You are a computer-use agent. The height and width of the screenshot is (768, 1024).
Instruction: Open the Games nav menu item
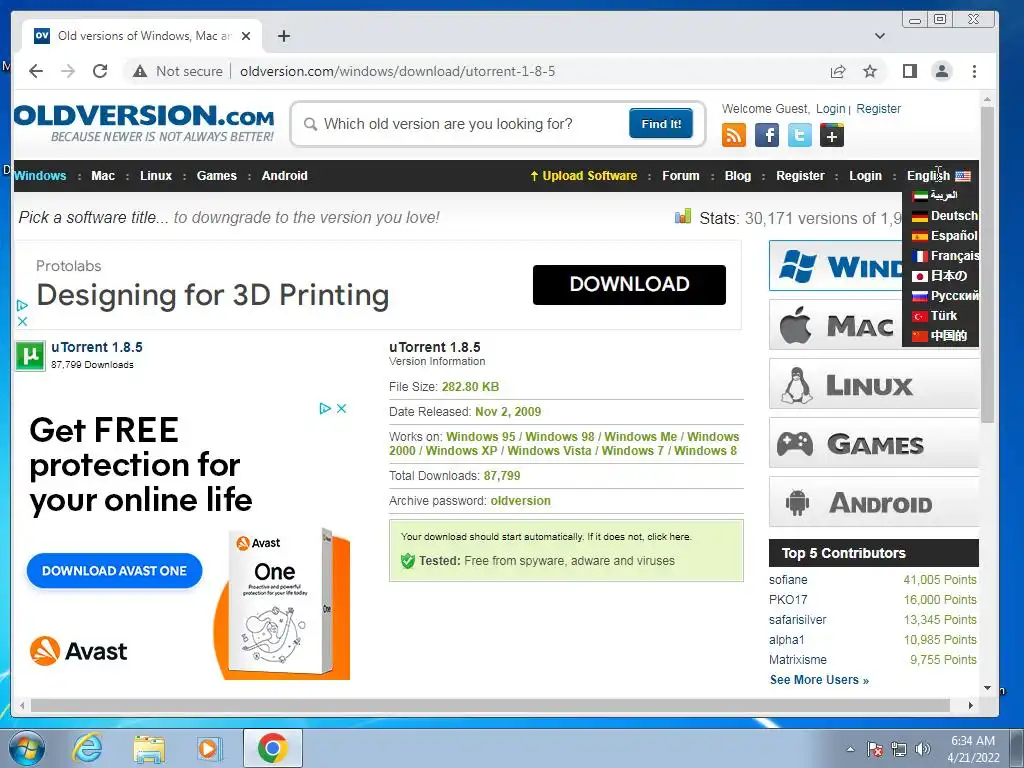click(217, 176)
